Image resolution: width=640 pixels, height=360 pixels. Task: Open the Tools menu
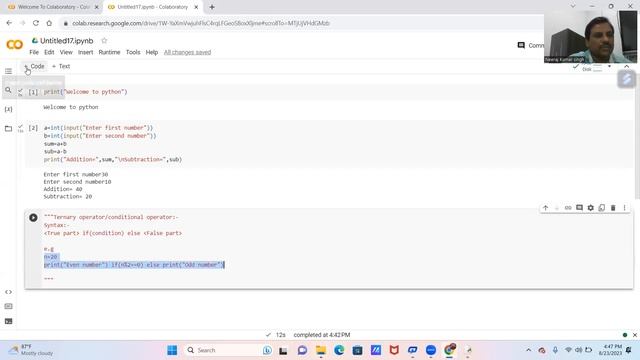(133, 52)
